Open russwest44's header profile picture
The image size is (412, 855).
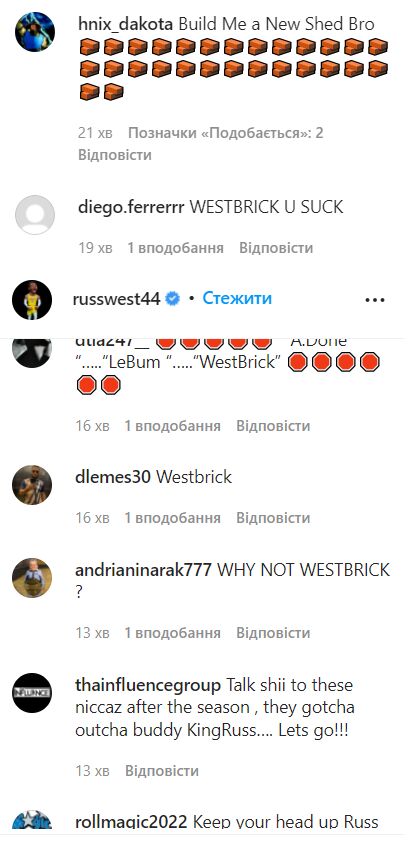click(x=32, y=300)
